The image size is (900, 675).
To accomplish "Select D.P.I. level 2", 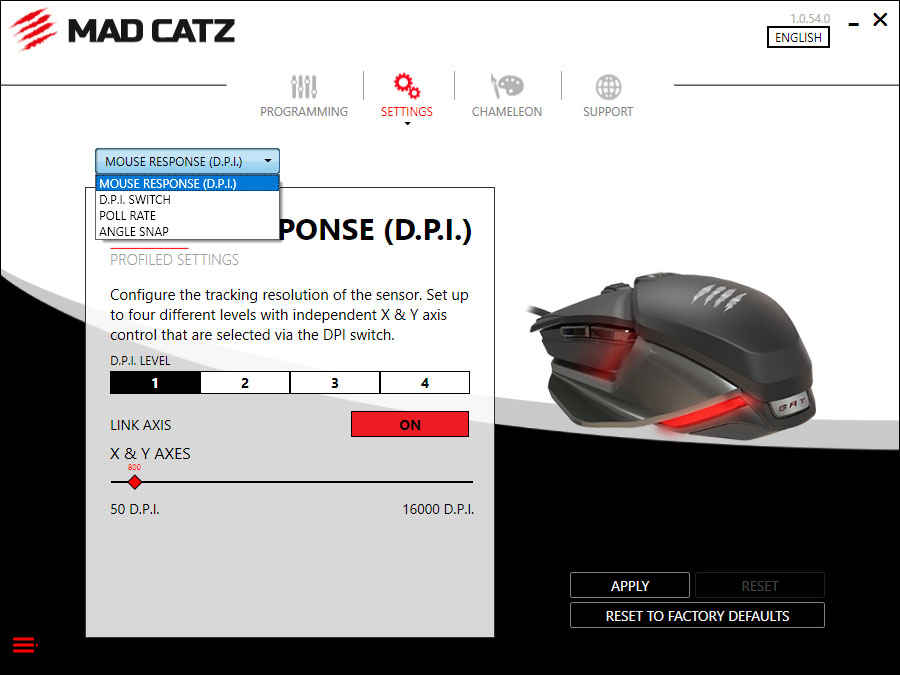I will click(245, 383).
